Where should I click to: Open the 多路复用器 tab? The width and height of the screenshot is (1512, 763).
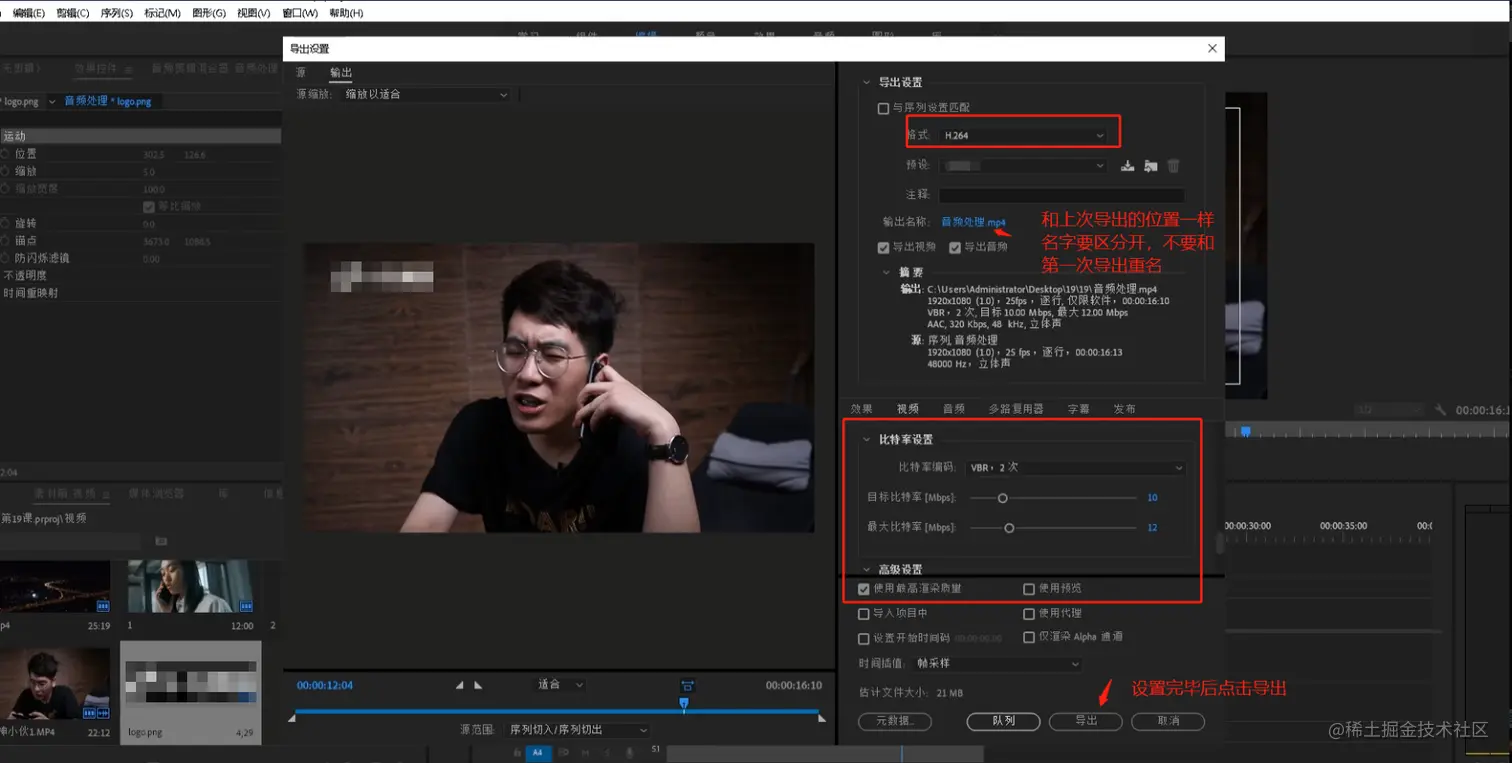pos(1016,409)
